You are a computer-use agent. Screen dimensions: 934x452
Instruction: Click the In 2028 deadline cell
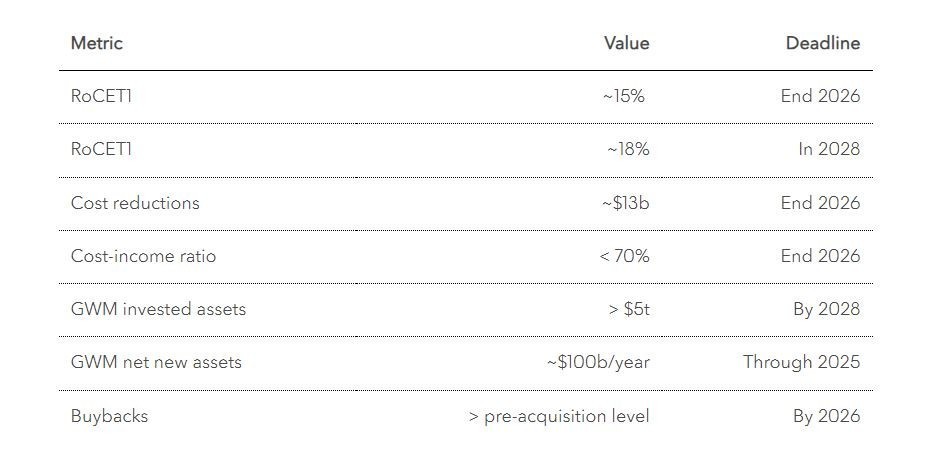828,150
